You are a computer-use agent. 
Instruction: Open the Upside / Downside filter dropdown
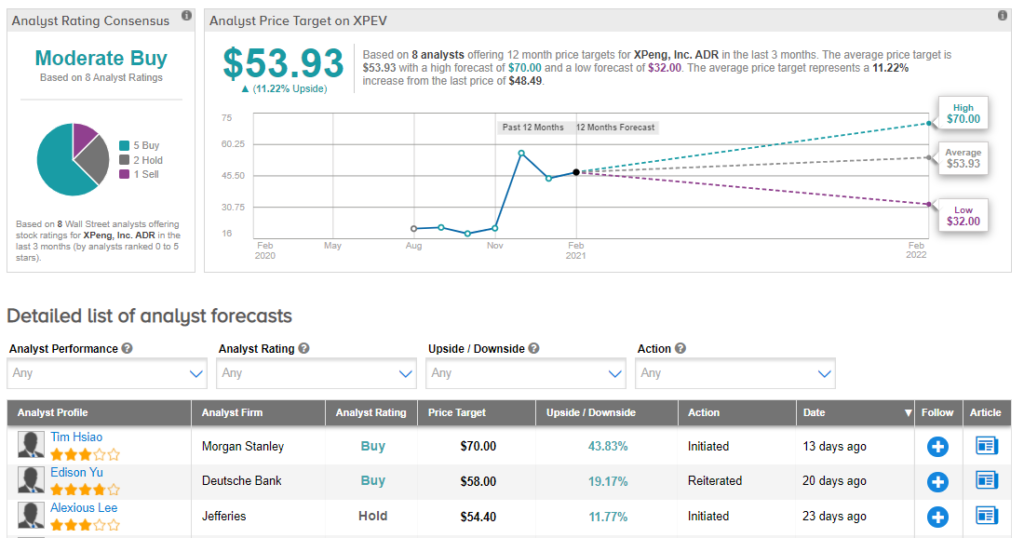526,373
